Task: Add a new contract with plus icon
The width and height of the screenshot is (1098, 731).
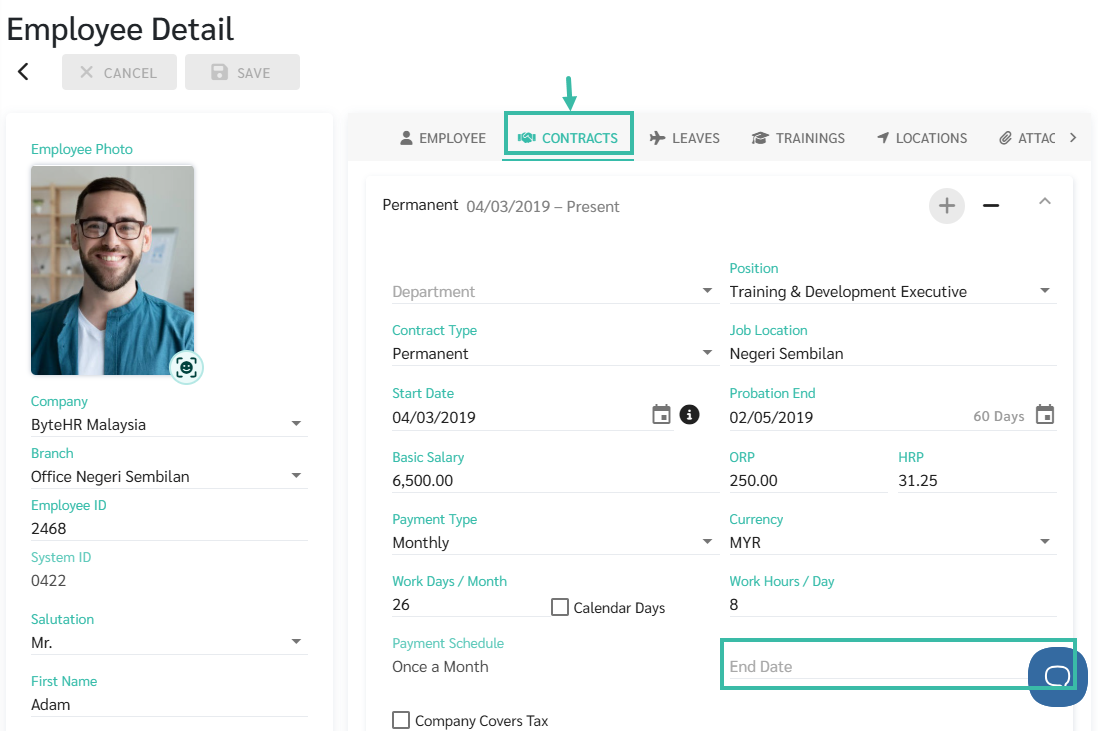Action: point(947,206)
